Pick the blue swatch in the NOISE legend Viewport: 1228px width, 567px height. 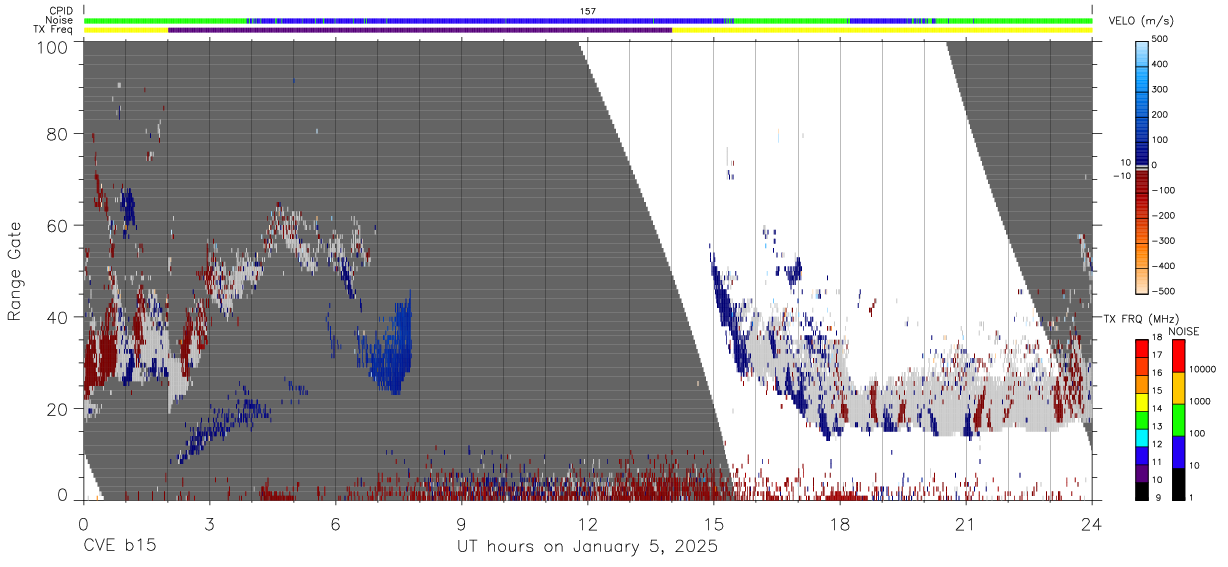[x=1179, y=452]
